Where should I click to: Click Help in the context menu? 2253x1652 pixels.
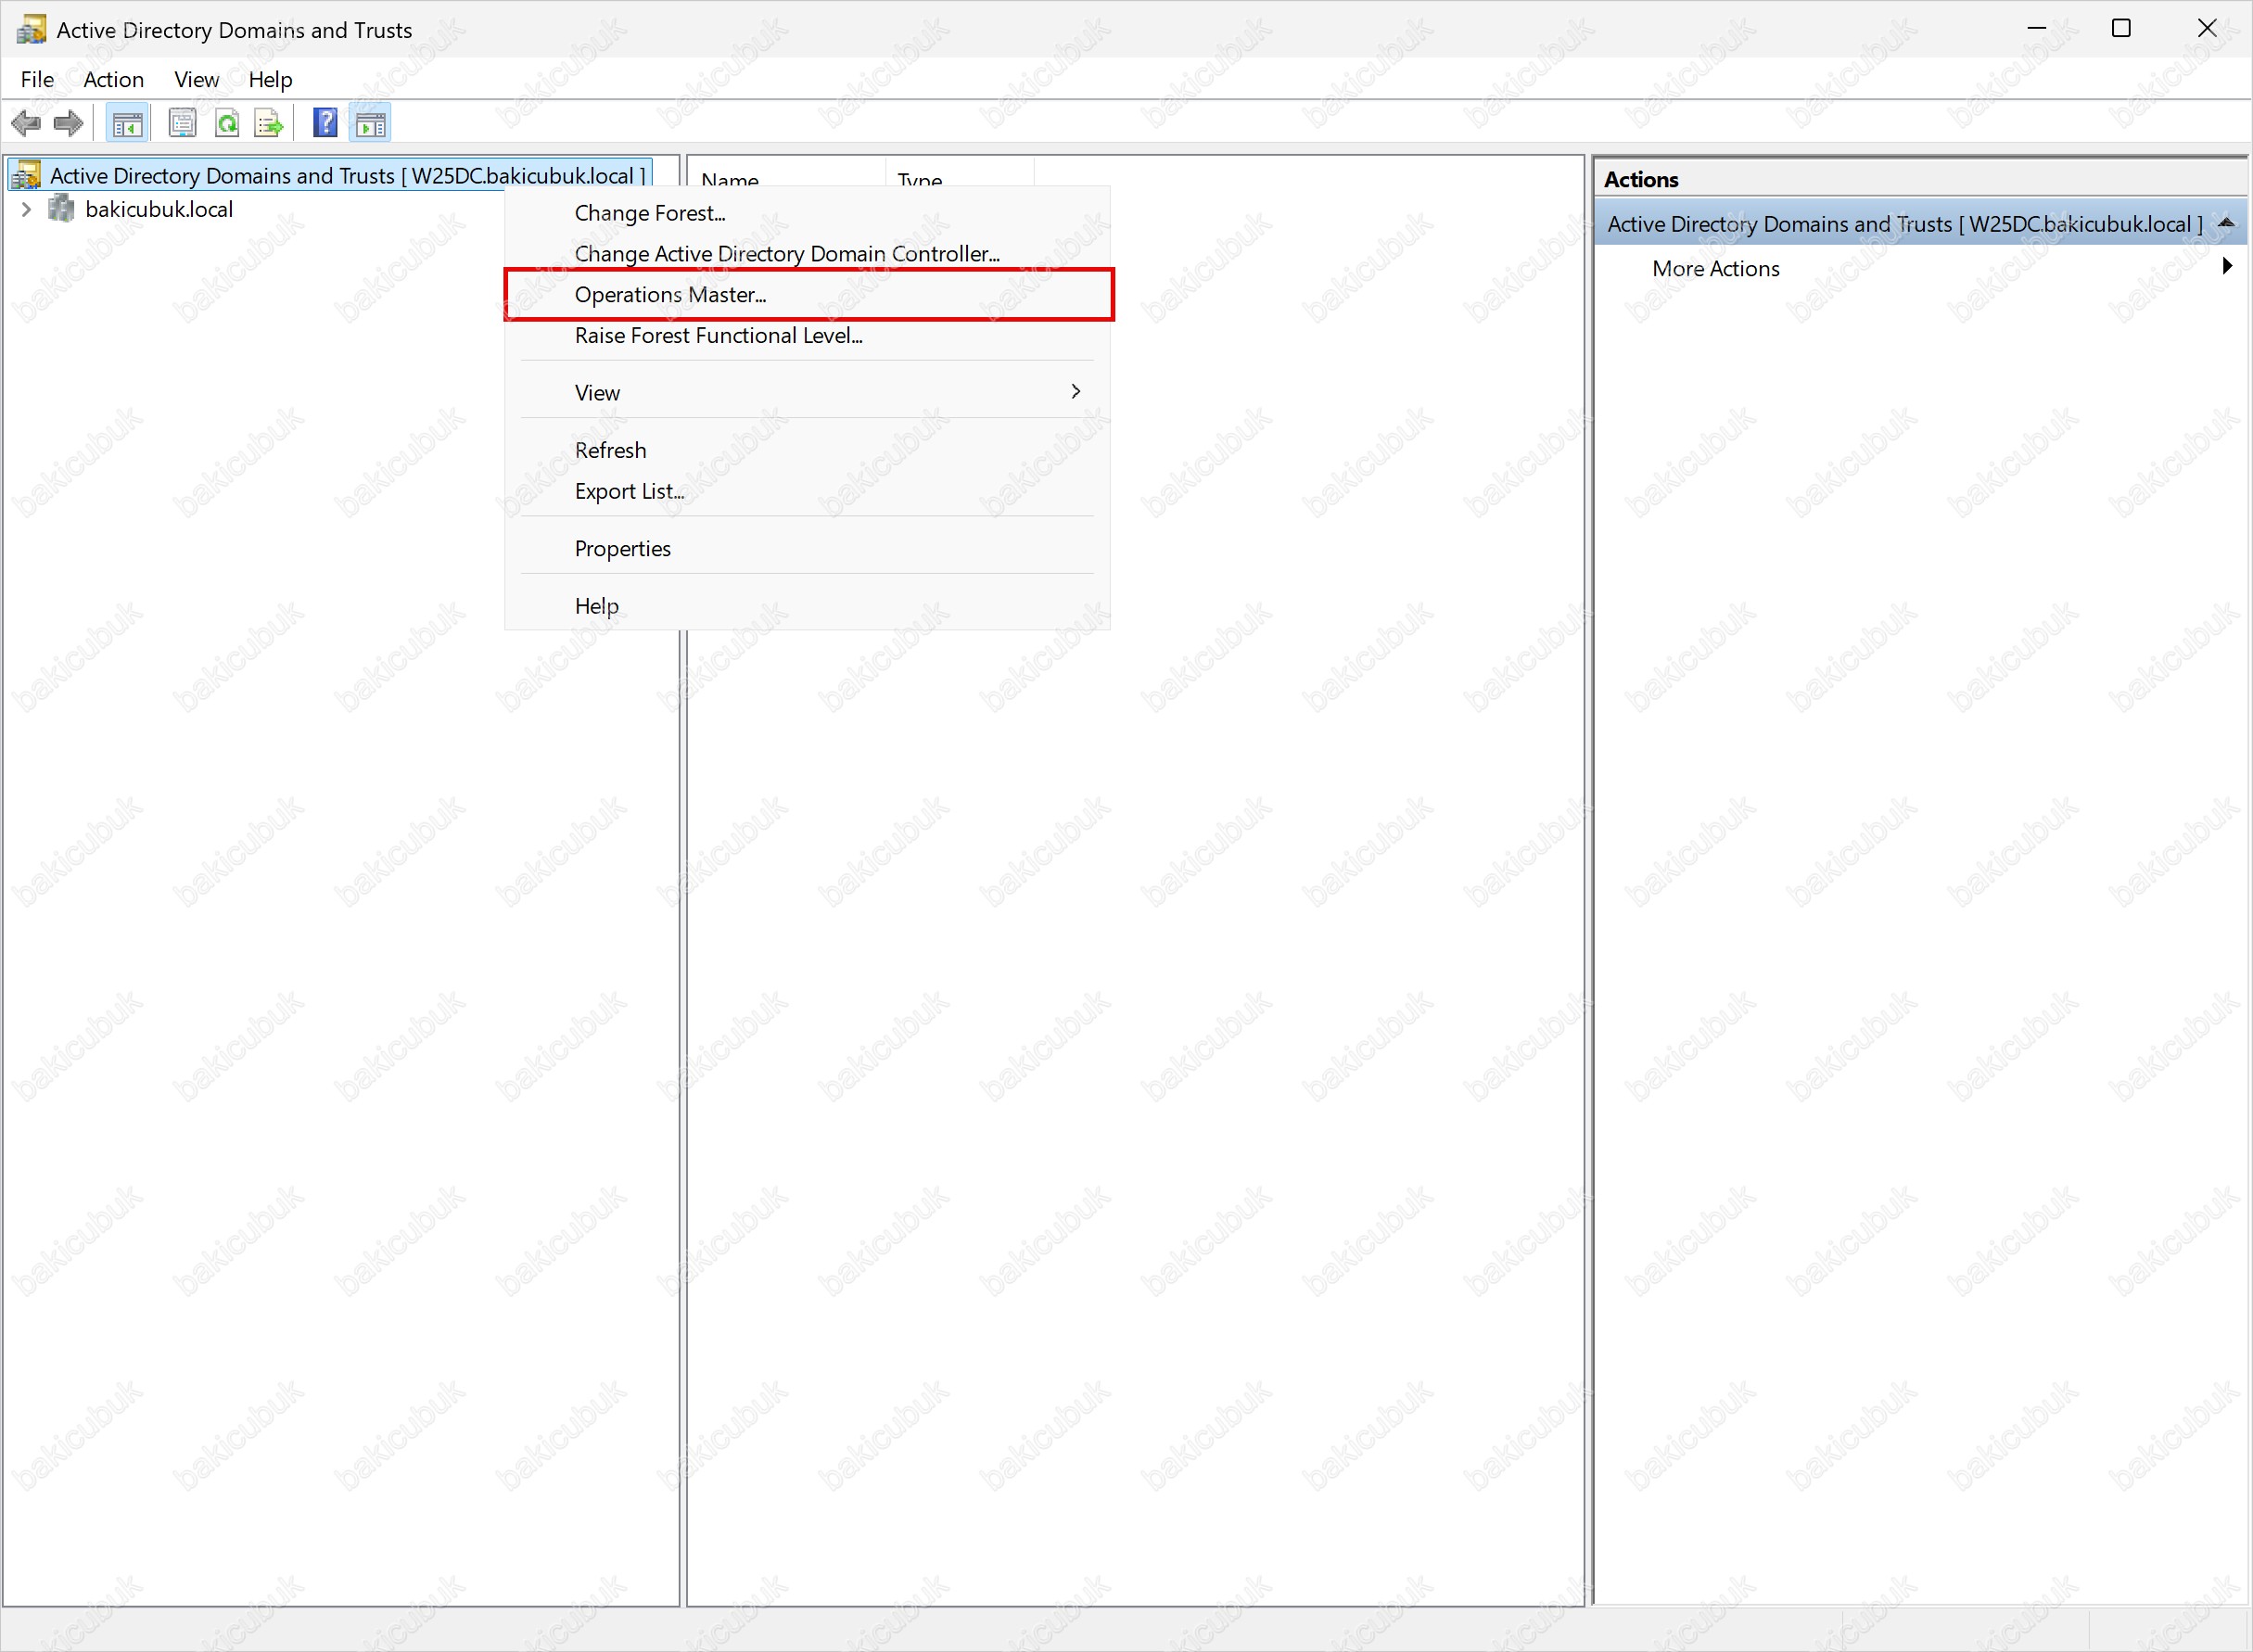tap(807, 606)
